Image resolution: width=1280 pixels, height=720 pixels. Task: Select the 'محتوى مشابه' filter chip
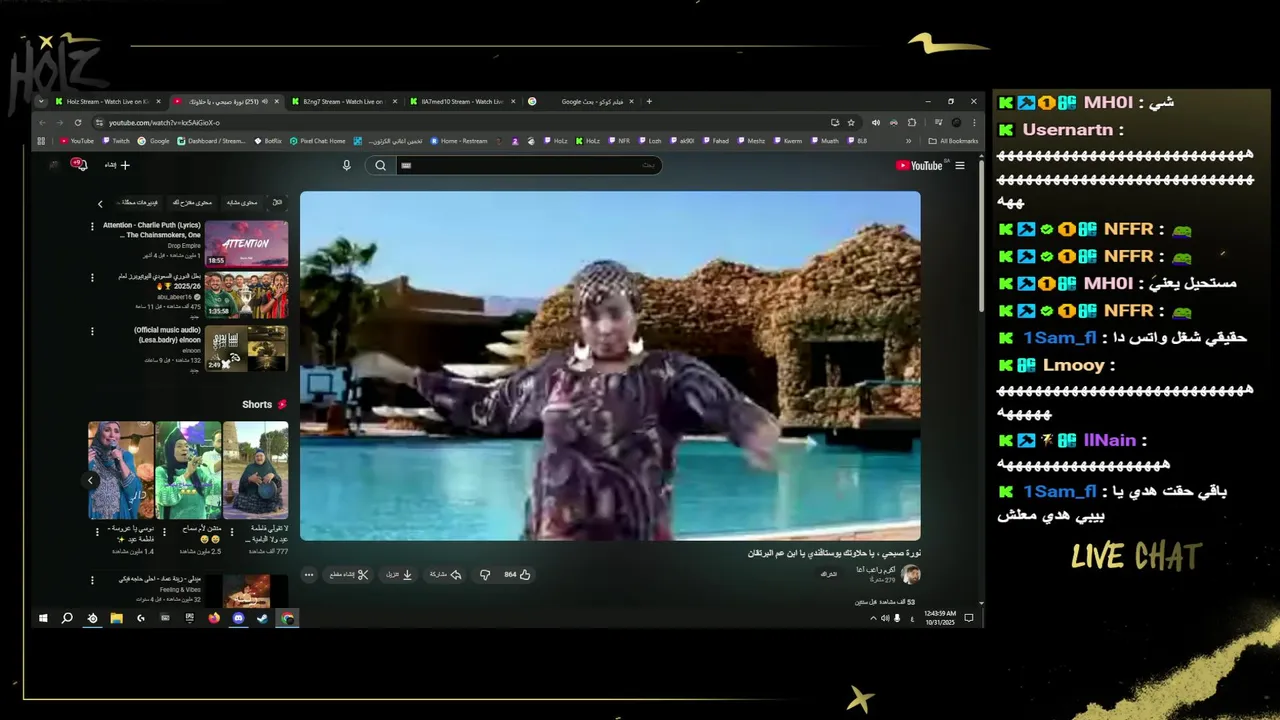coord(241,202)
